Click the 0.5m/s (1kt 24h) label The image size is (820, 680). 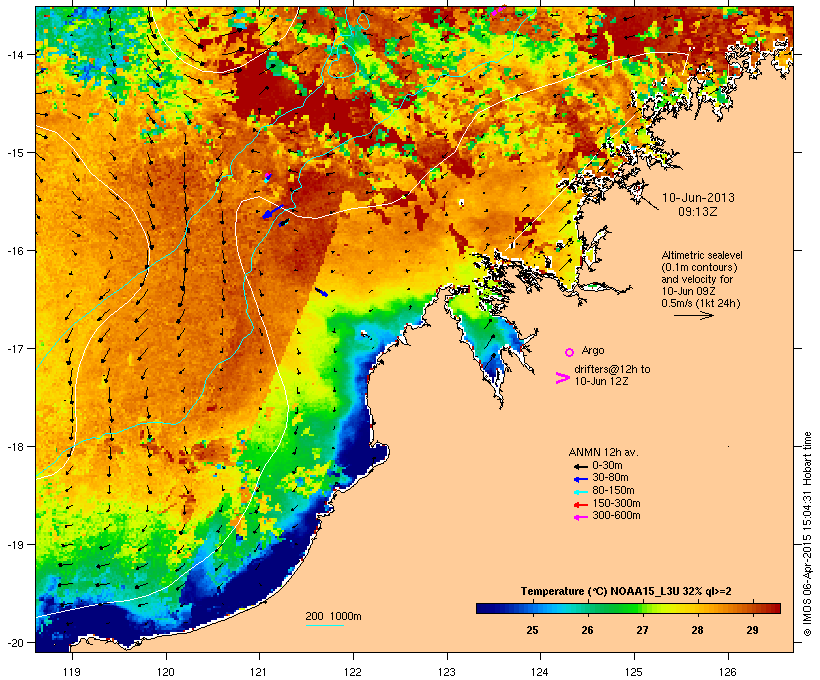pos(701,303)
